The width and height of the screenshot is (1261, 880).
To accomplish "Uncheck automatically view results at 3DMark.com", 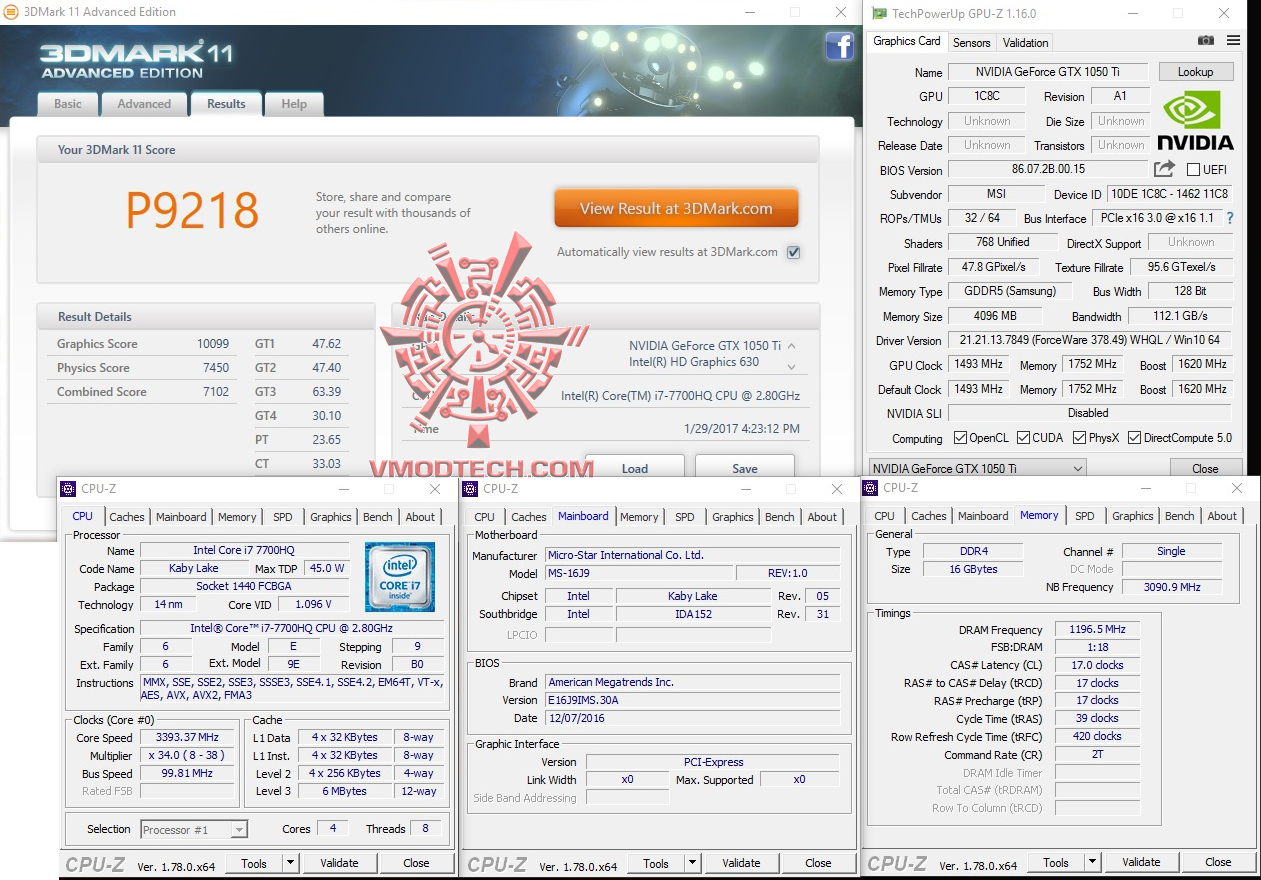I will 793,252.
